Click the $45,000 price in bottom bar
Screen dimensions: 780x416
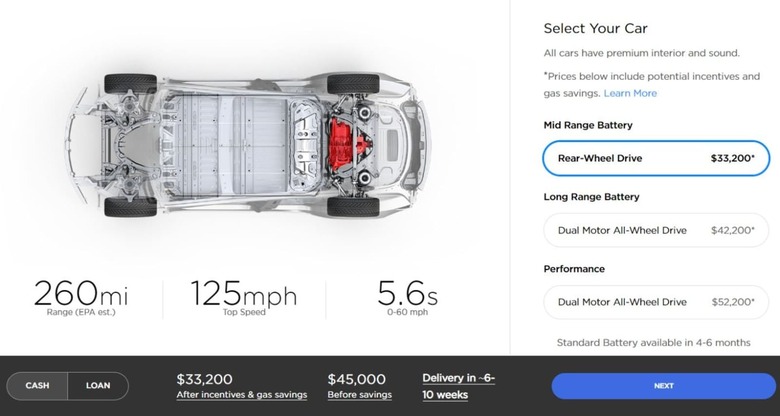pos(357,379)
